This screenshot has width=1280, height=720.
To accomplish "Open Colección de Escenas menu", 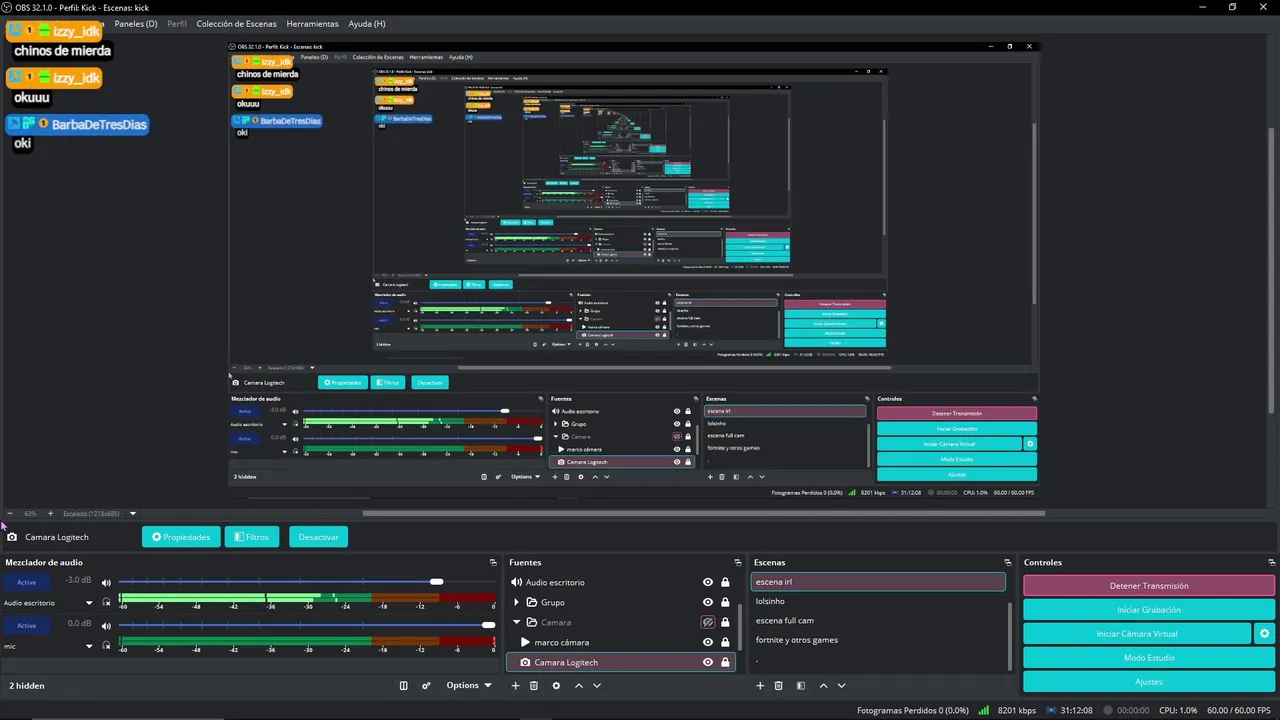I will coord(237,23).
